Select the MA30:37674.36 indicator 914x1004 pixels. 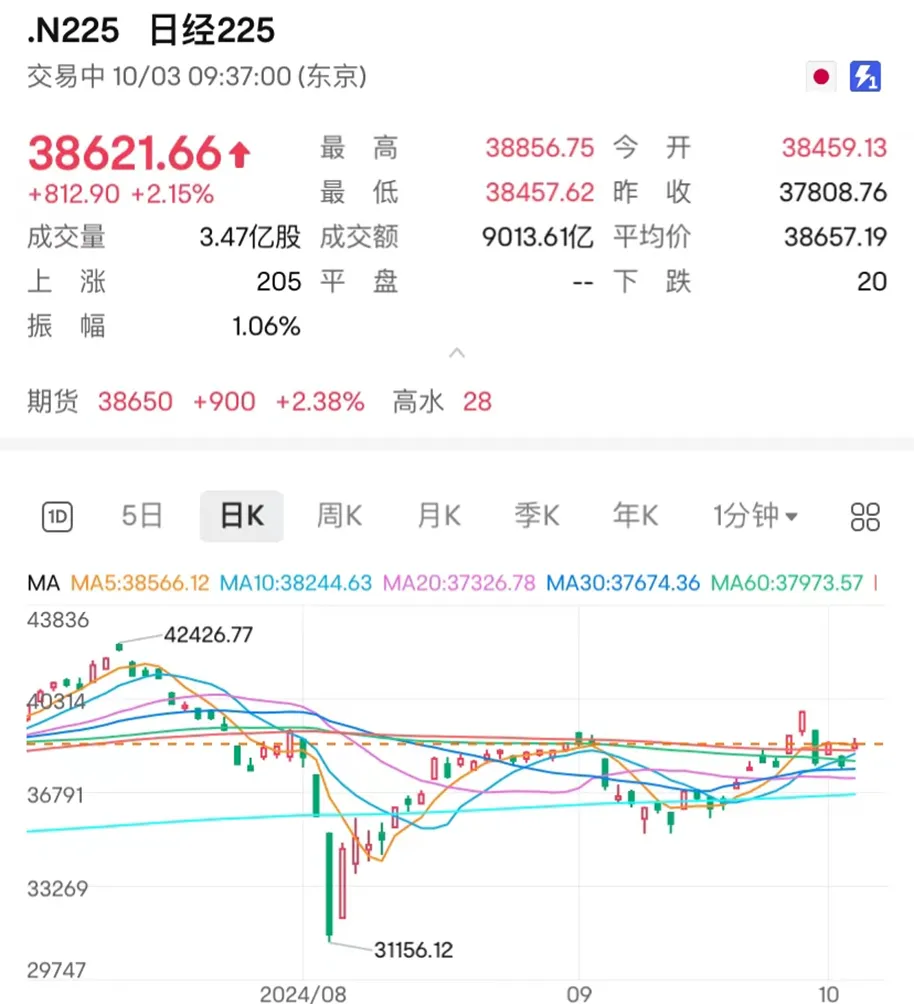point(623,583)
